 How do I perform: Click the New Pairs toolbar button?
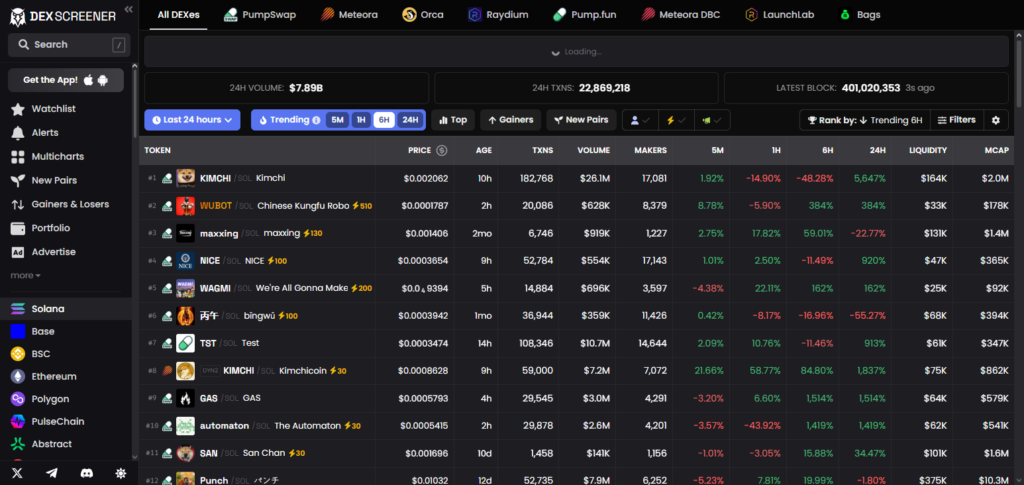click(581, 120)
